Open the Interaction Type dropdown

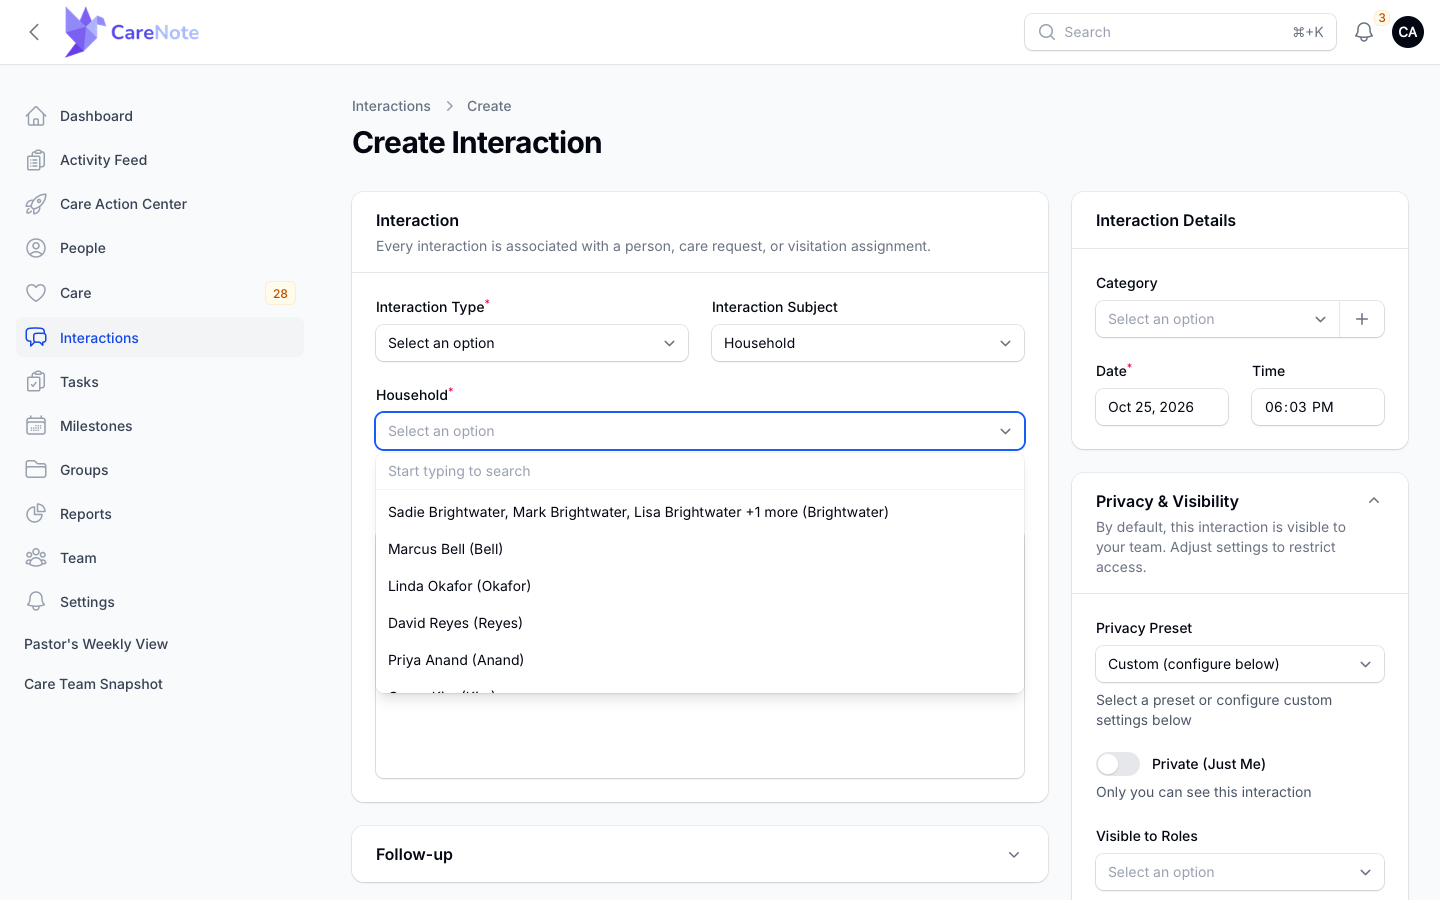[532, 343]
